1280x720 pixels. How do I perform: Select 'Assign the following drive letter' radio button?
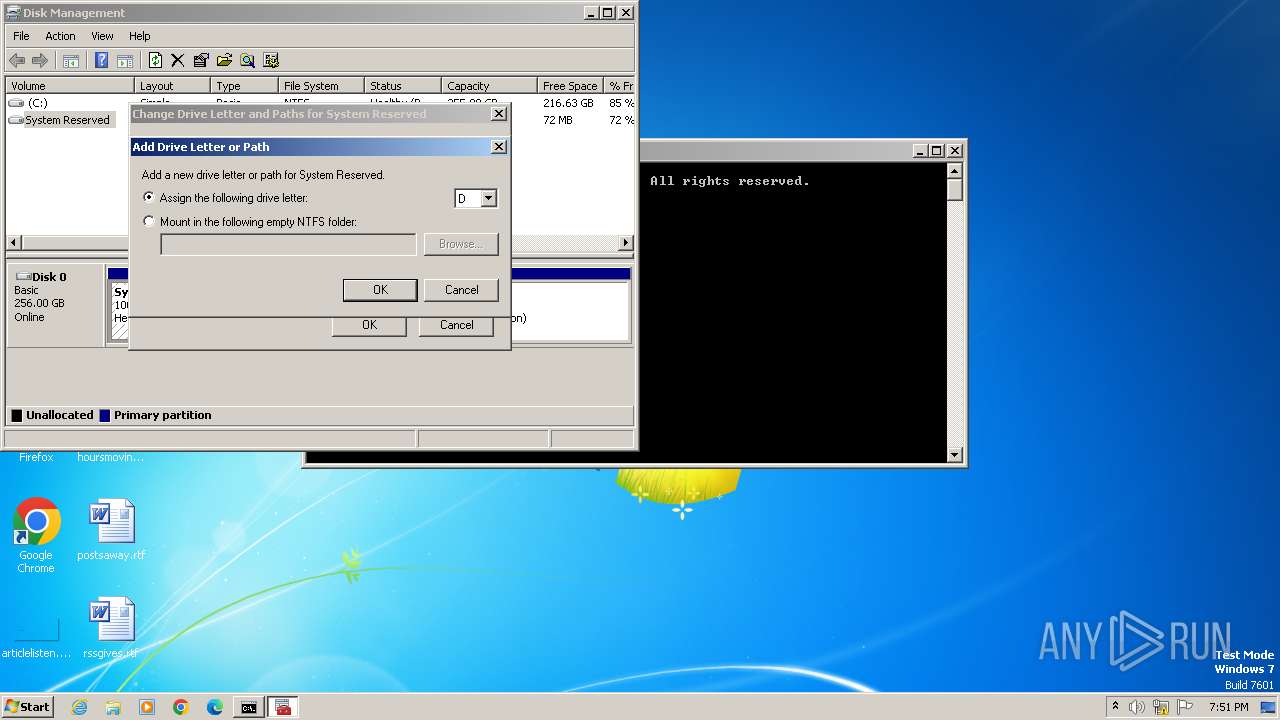[x=149, y=198]
